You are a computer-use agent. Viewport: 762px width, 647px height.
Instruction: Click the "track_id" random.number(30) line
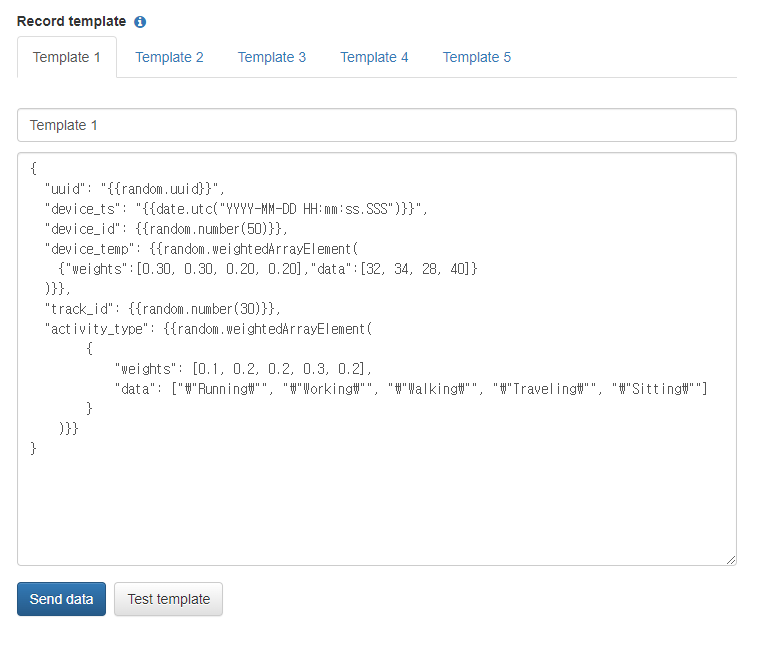(163, 309)
